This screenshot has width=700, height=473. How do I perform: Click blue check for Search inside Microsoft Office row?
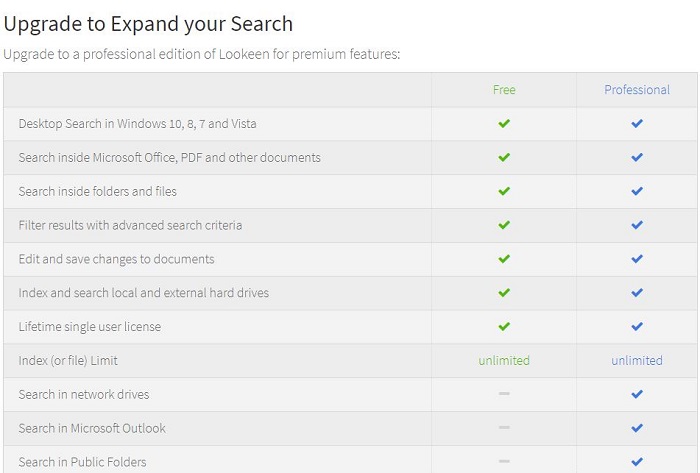637,158
